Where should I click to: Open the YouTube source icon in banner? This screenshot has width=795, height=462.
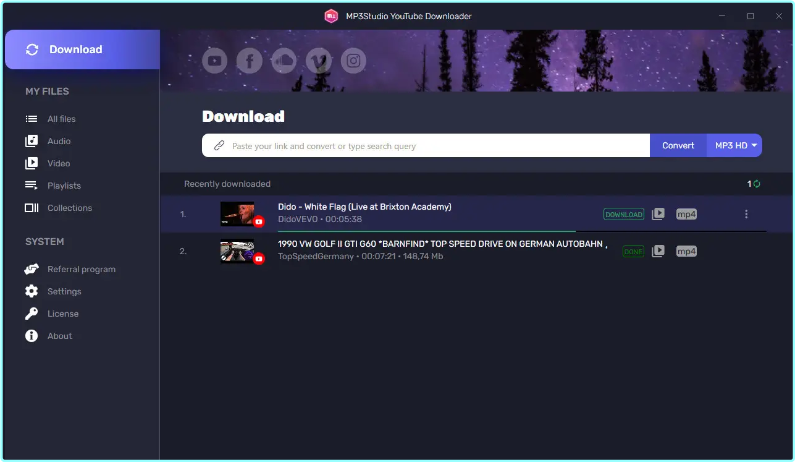[x=214, y=61]
